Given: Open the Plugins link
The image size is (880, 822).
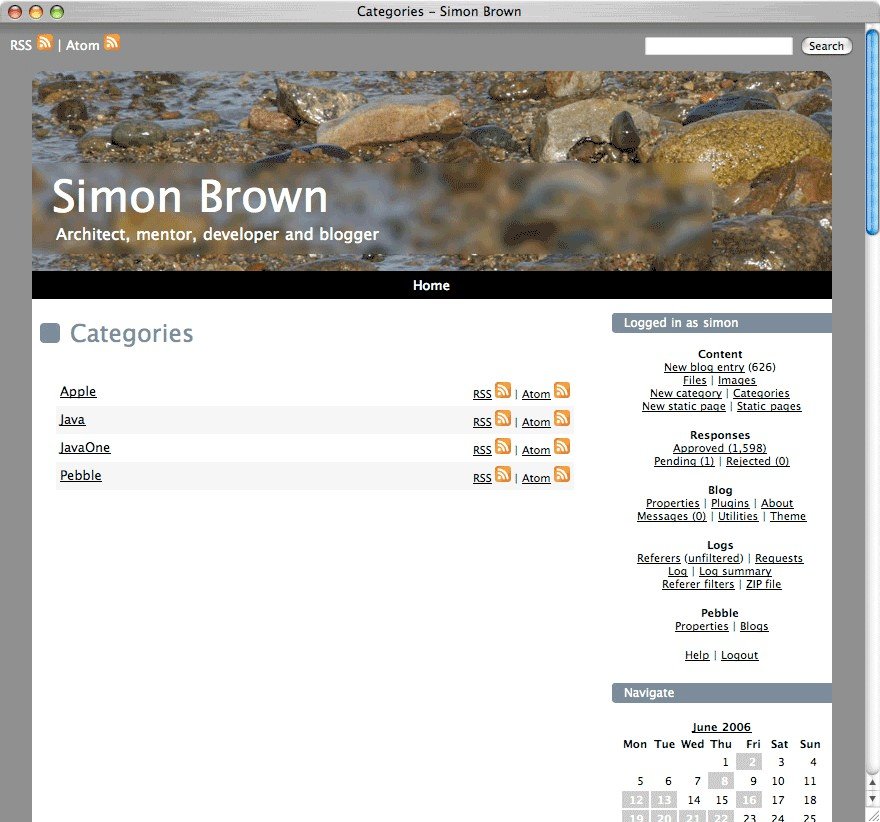Looking at the screenshot, I should 730,503.
